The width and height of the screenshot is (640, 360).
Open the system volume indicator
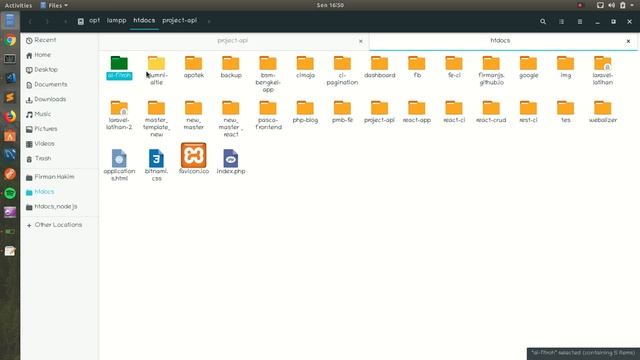pyautogui.click(x=611, y=5)
